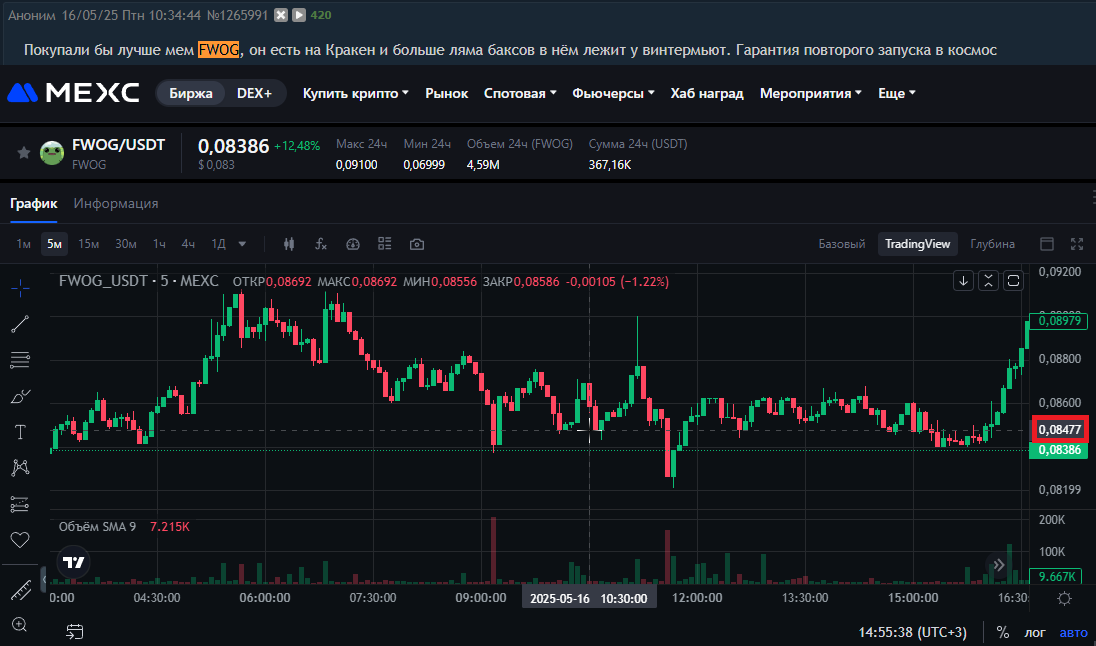Toggle percent scale on price axis
1096x646 pixels.
(x=1002, y=632)
